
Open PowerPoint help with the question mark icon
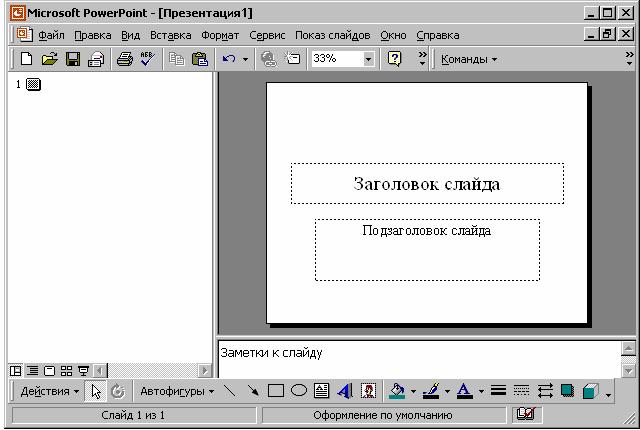point(394,59)
